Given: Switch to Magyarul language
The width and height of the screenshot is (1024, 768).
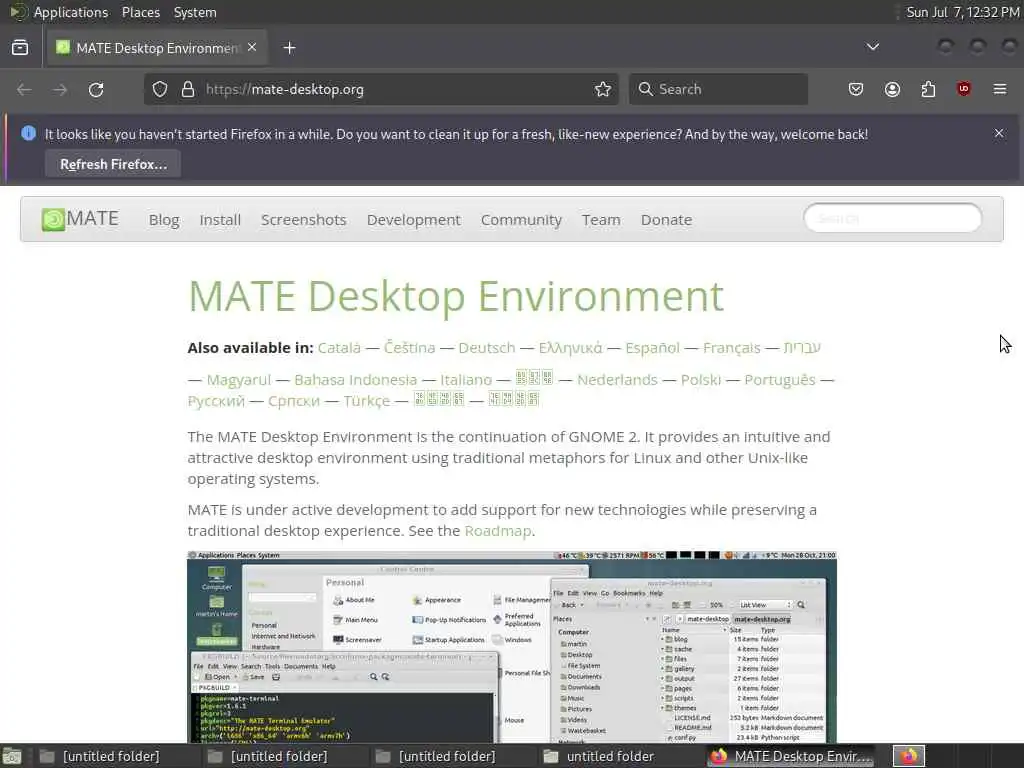Looking at the screenshot, I should (x=238, y=379).
